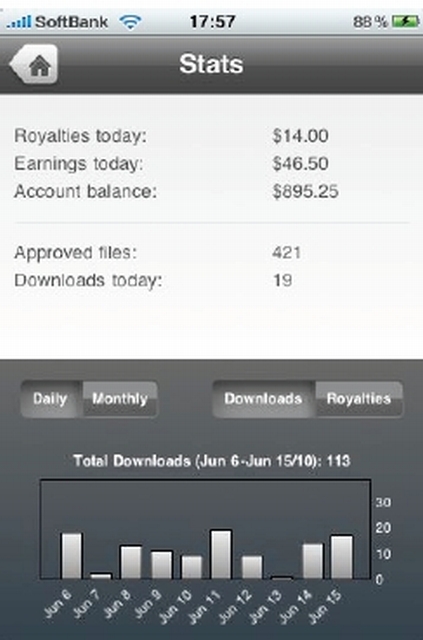Tap the Royalties today value $14.00
The width and height of the screenshot is (423, 640).
[x=301, y=136]
